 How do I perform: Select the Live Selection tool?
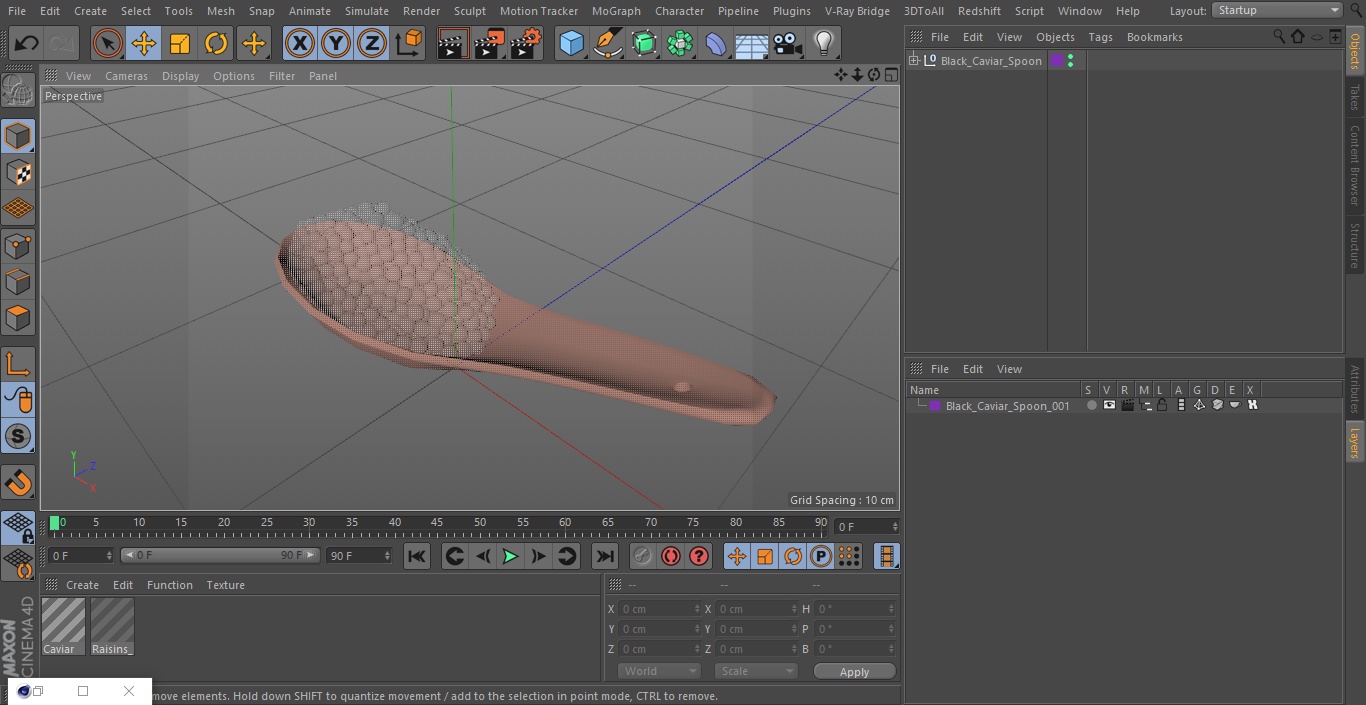108,44
